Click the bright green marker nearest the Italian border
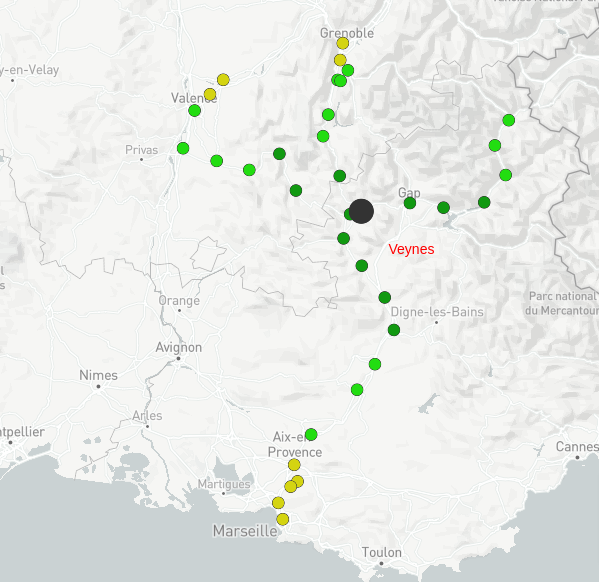Image resolution: width=599 pixels, height=582 pixels. [508, 120]
